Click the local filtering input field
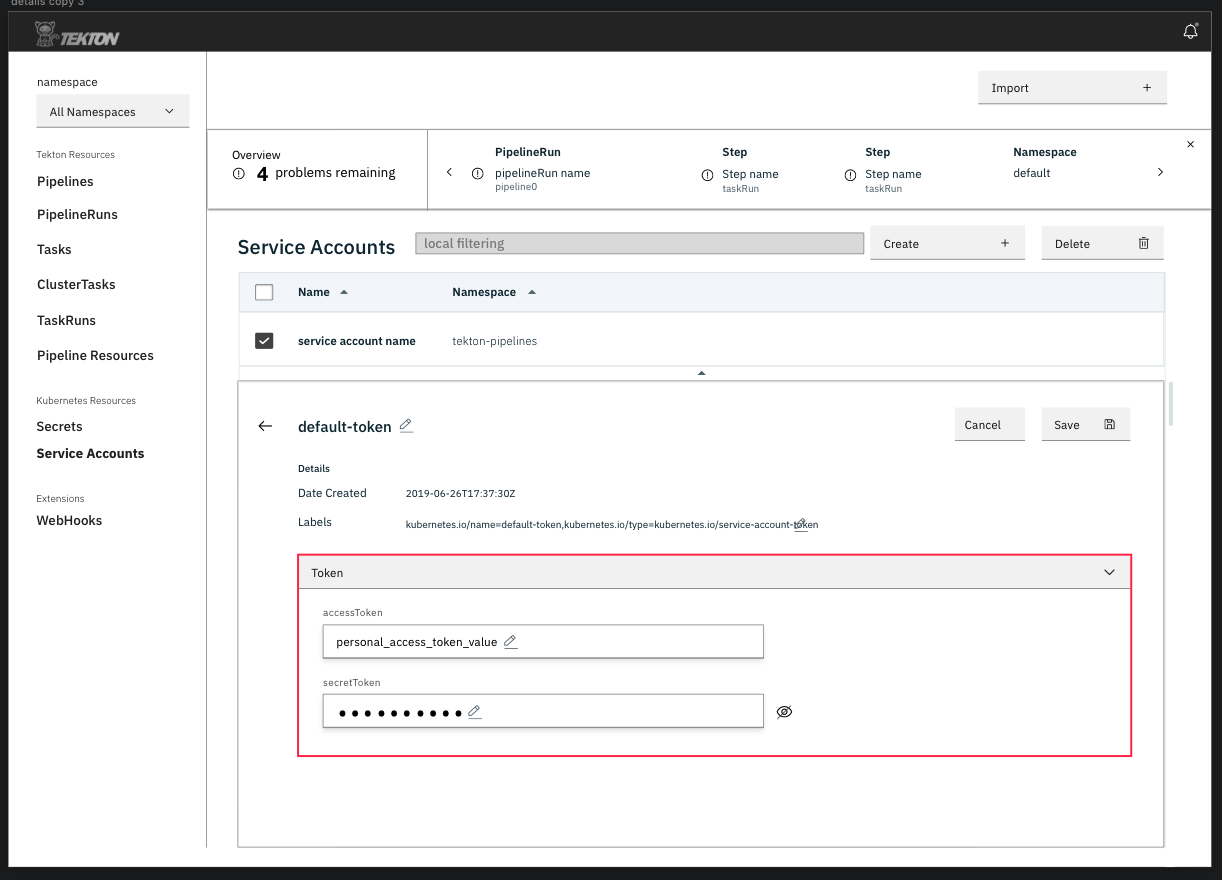The height and width of the screenshot is (880, 1222). click(x=639, y=242)
